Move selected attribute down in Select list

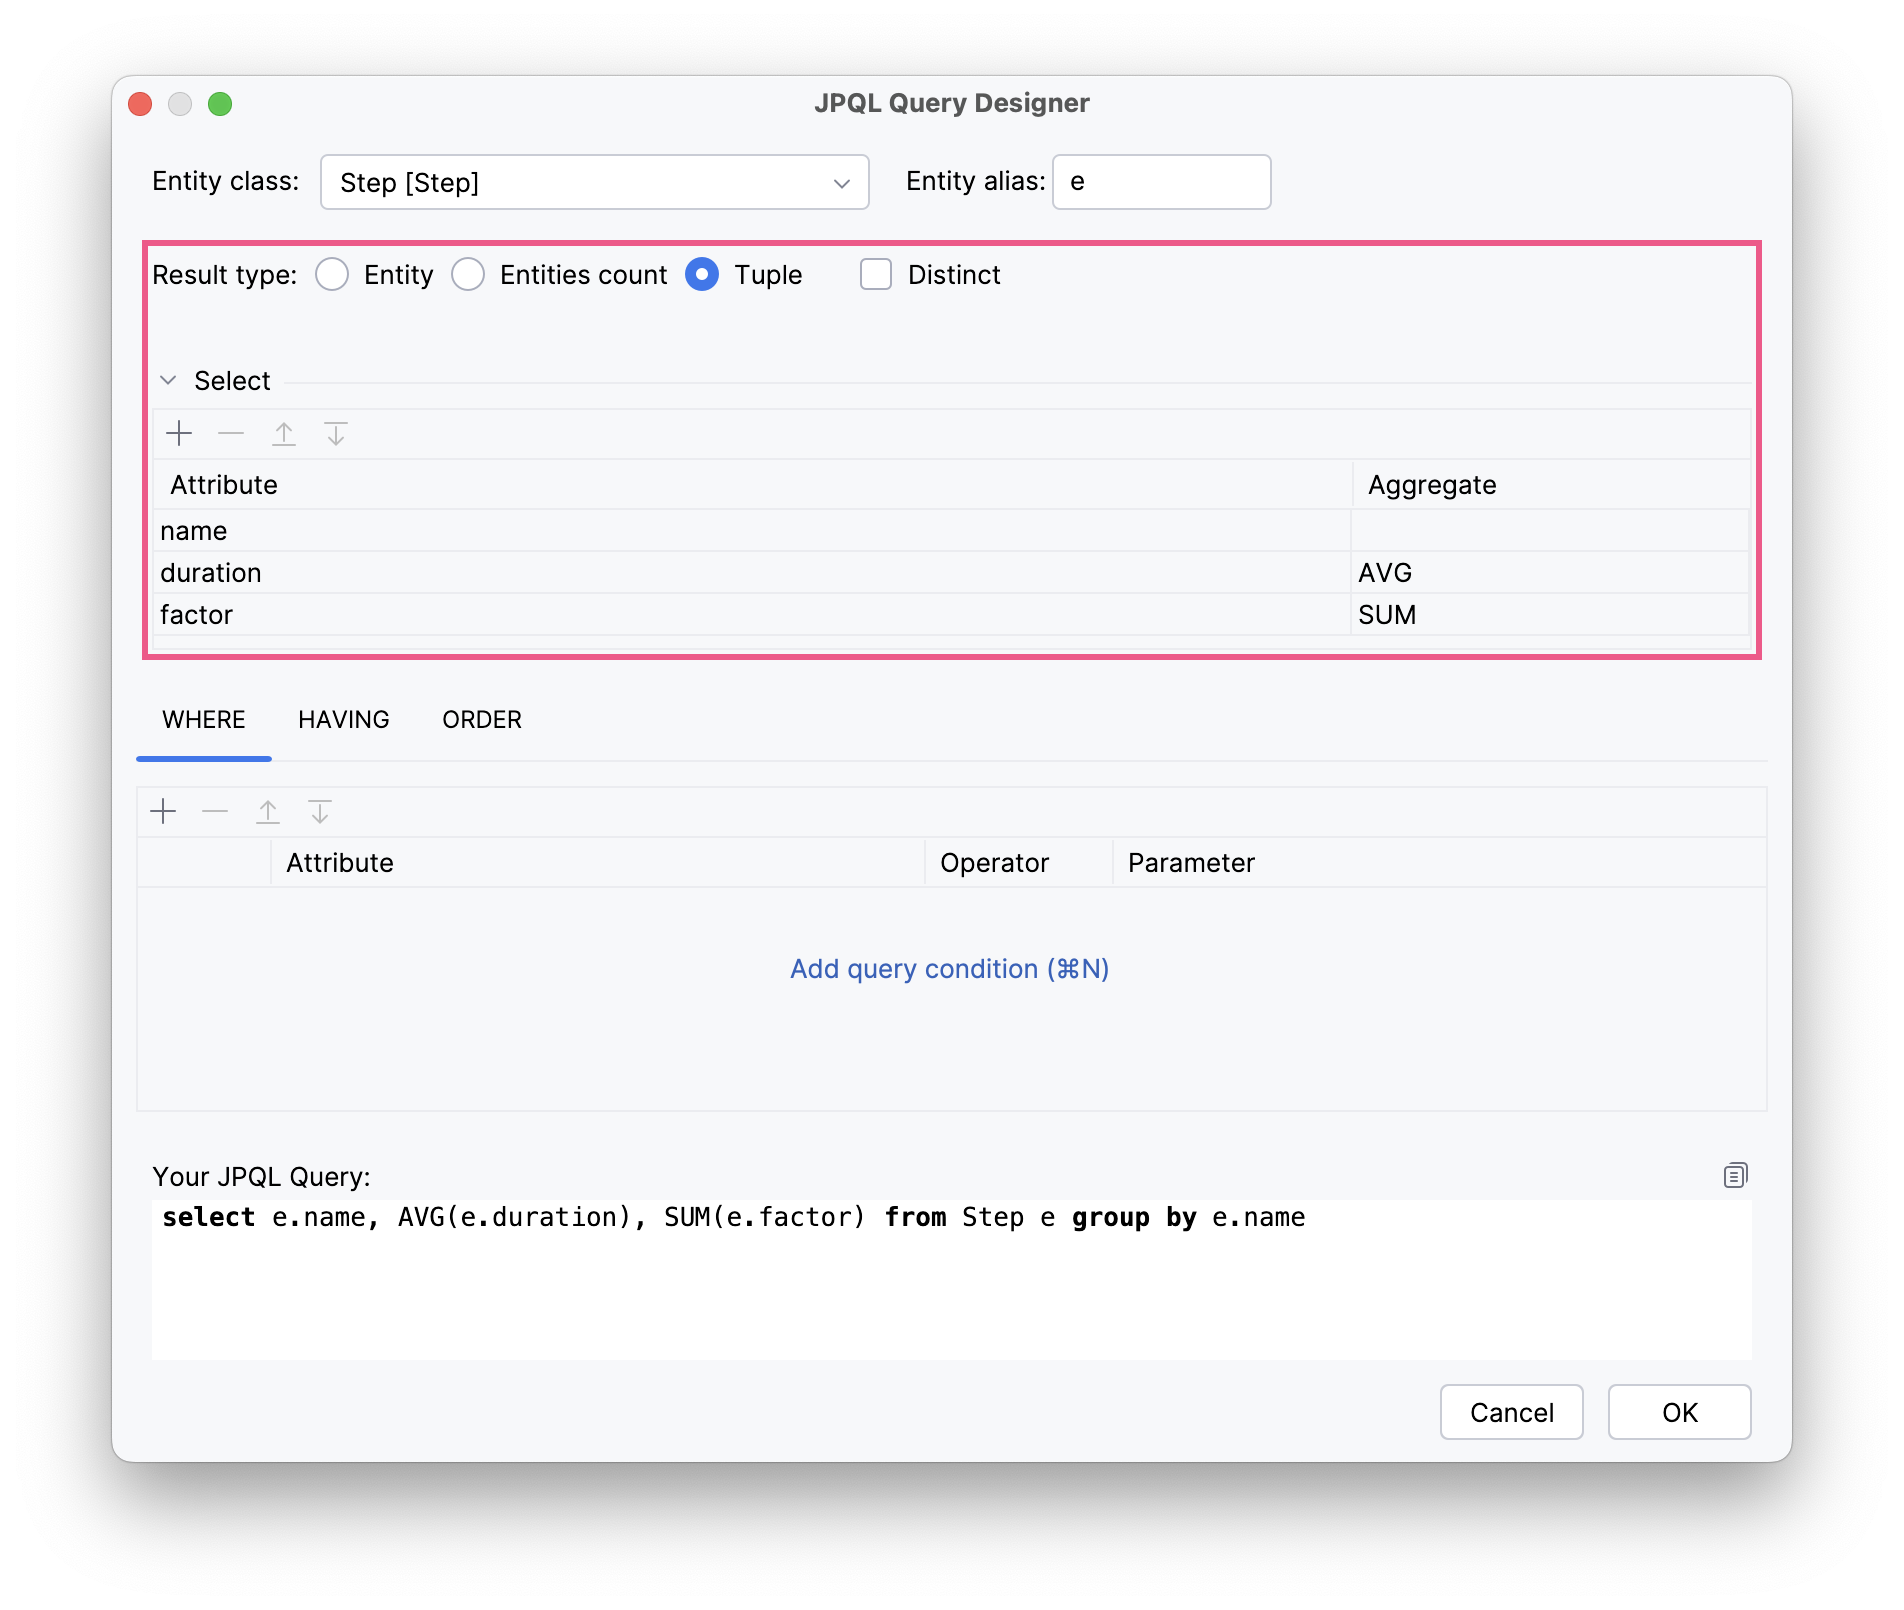pyautogui.click(x=336, y=433)
